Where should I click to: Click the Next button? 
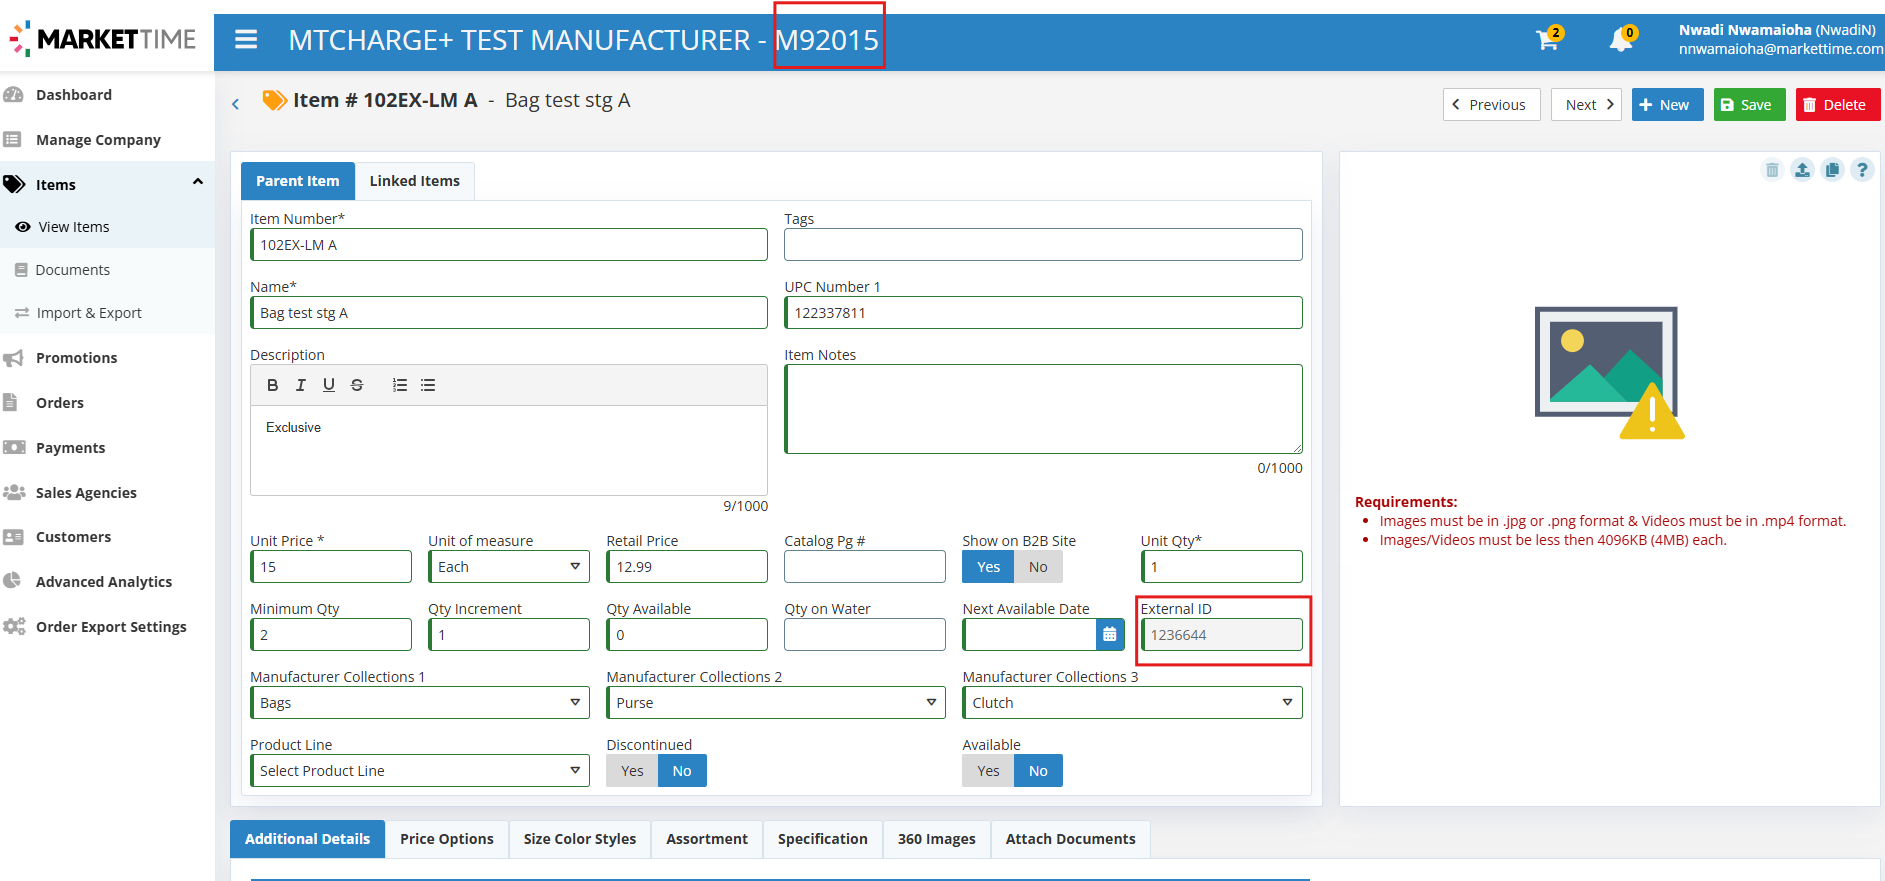coord(1586,105)
